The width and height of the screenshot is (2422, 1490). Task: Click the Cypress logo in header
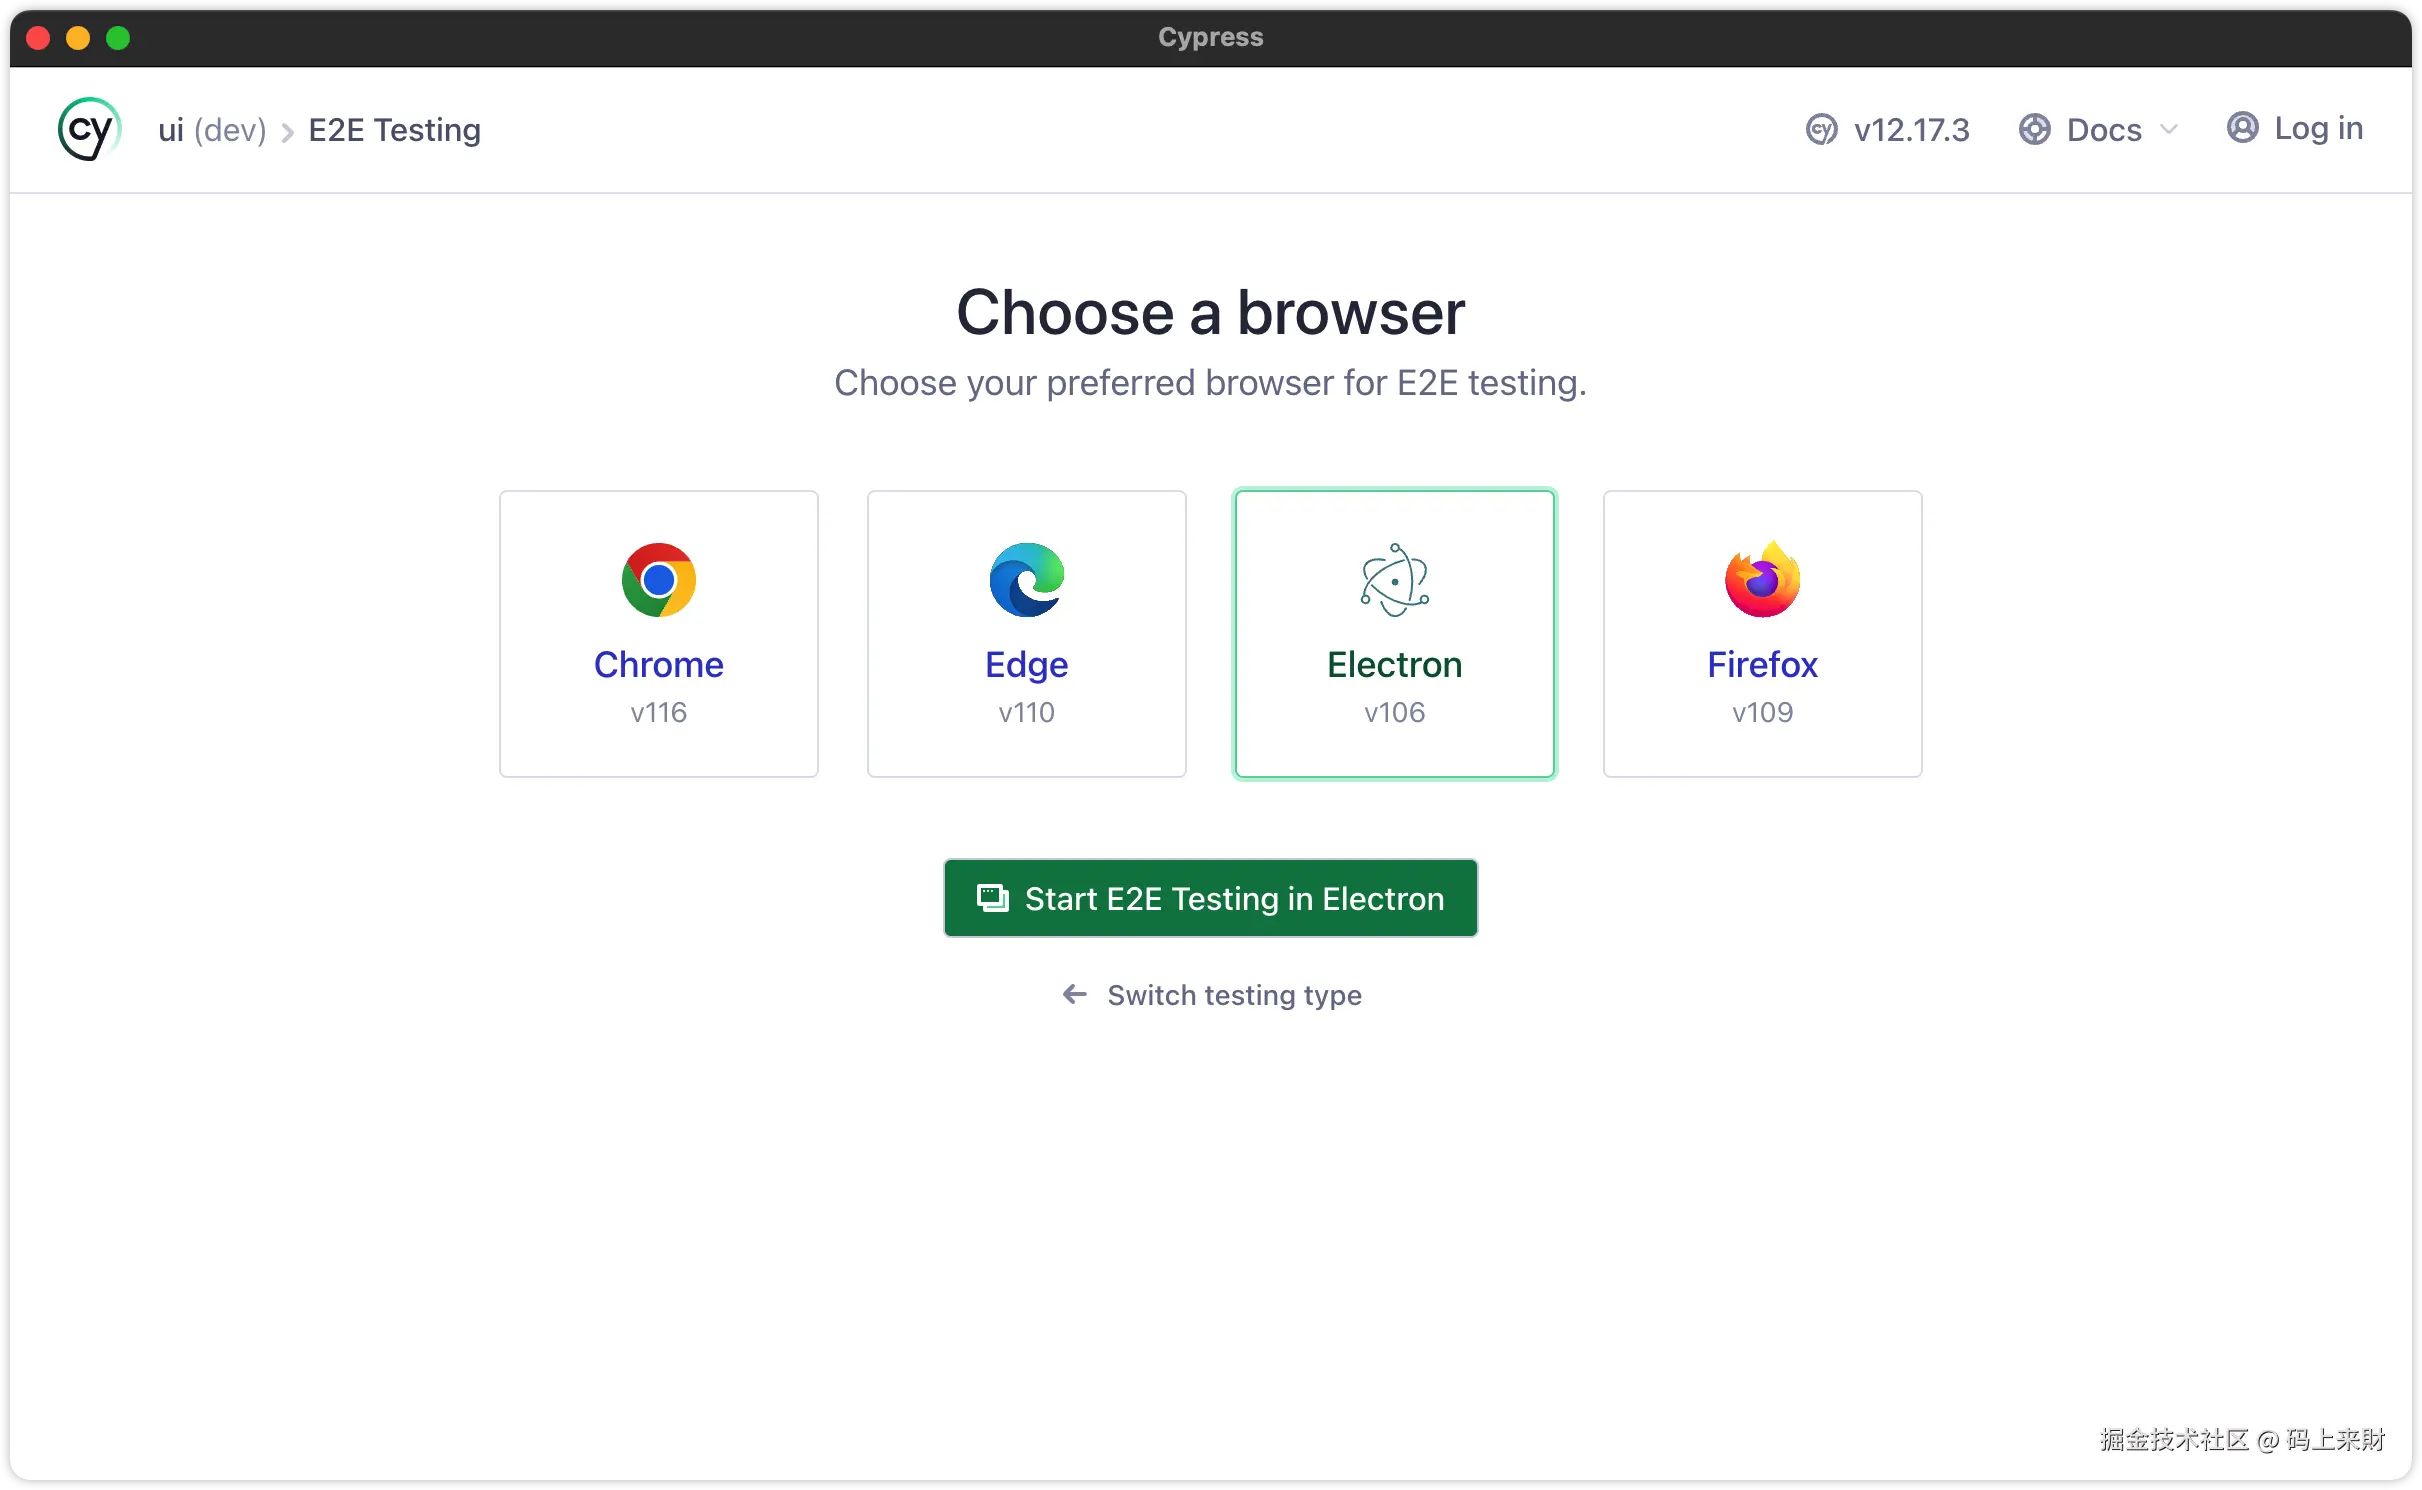89,129
